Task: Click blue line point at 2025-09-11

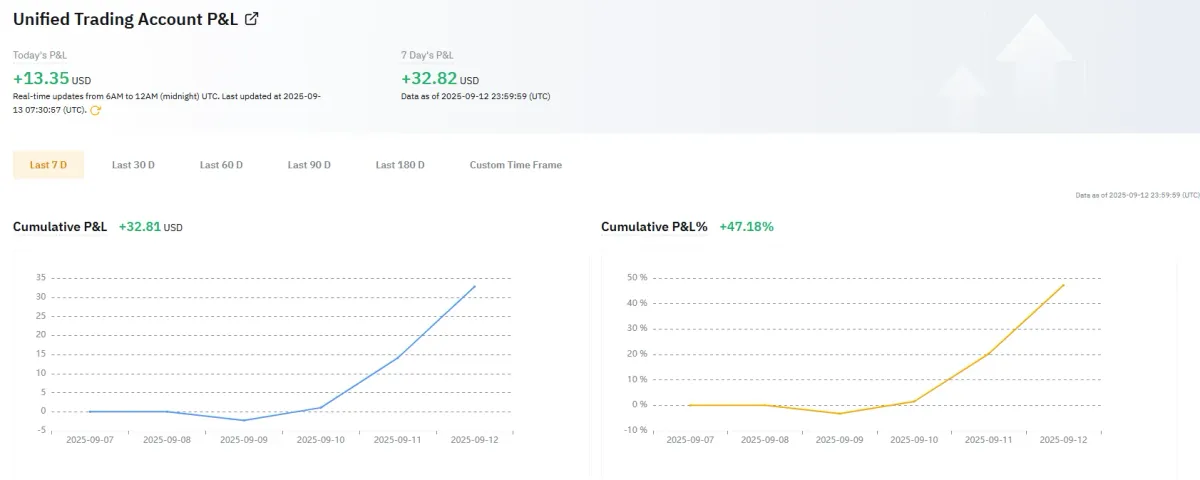Action: click(x=398, y=357)
